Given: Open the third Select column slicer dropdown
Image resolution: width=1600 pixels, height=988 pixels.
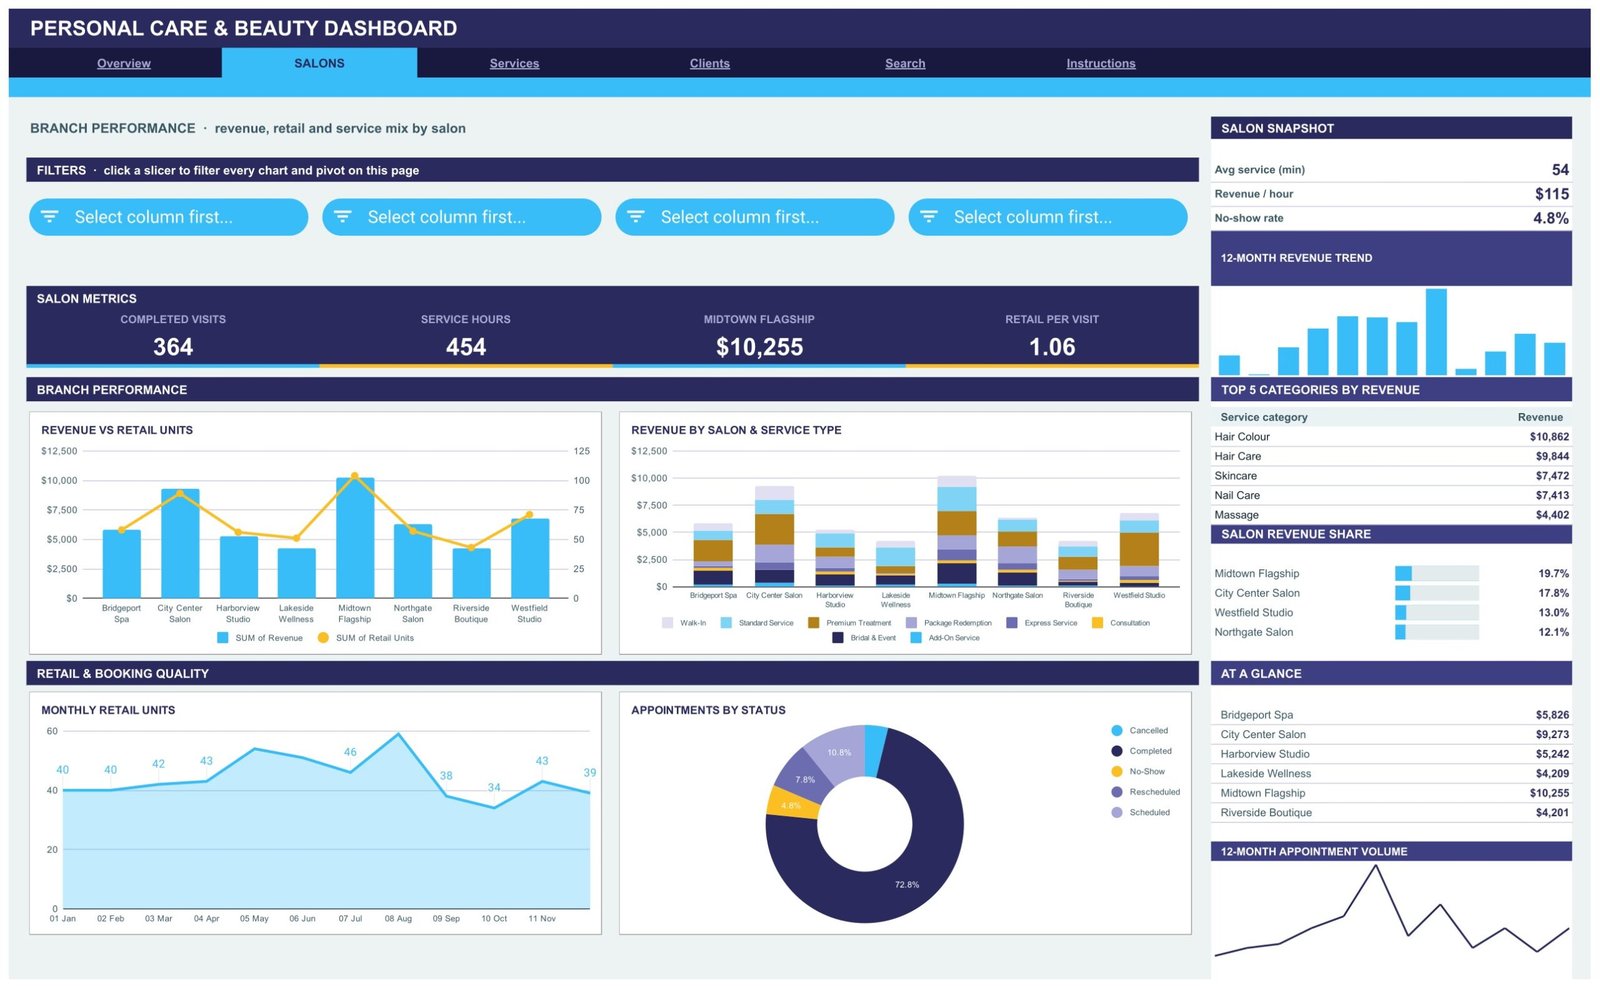Looking at the screenshot, I should tap(755, 217).
